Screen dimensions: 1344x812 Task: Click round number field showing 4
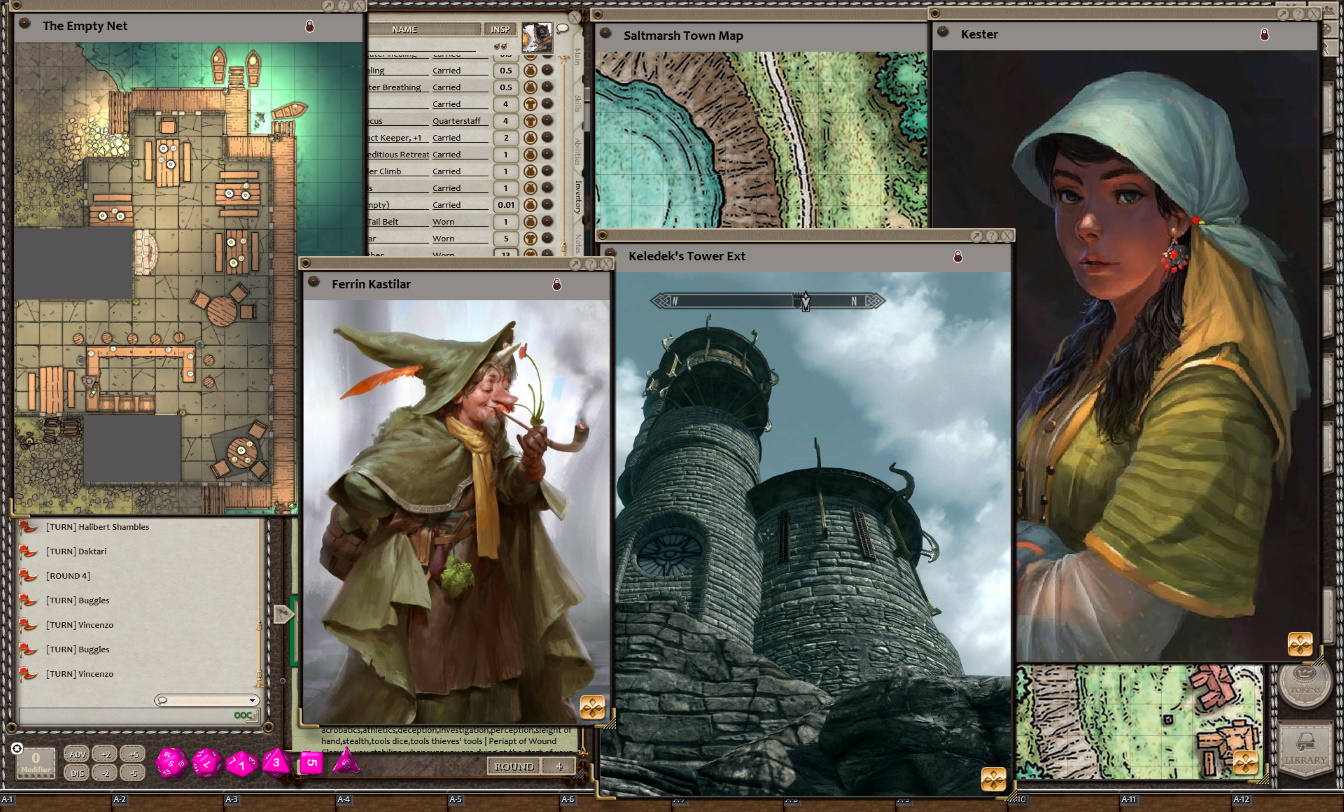pos(559,766)
